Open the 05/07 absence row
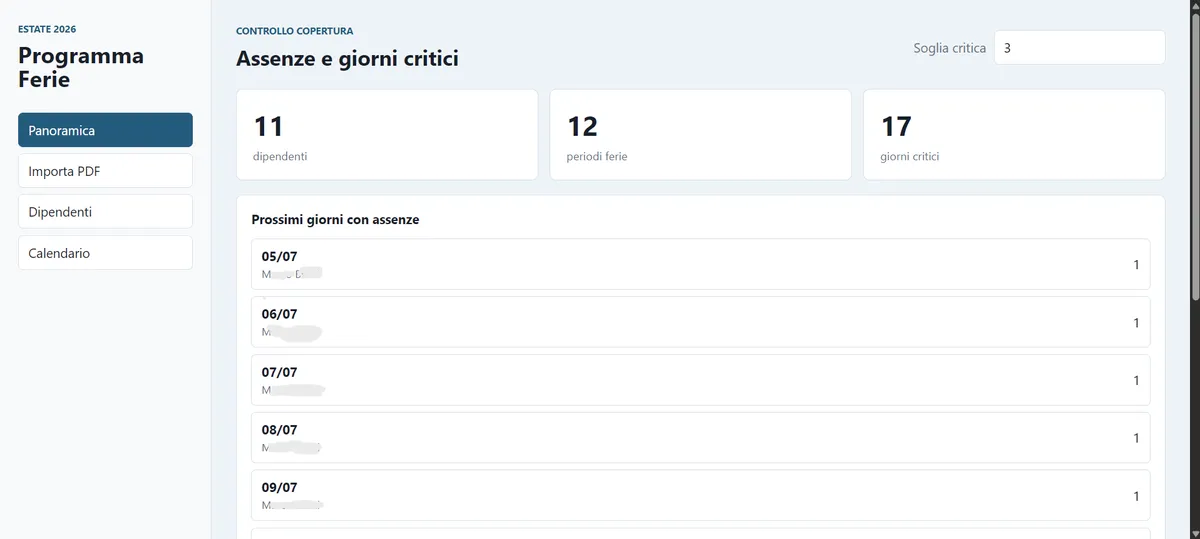This screenshot has width=1200, height=539. (700, 264)
